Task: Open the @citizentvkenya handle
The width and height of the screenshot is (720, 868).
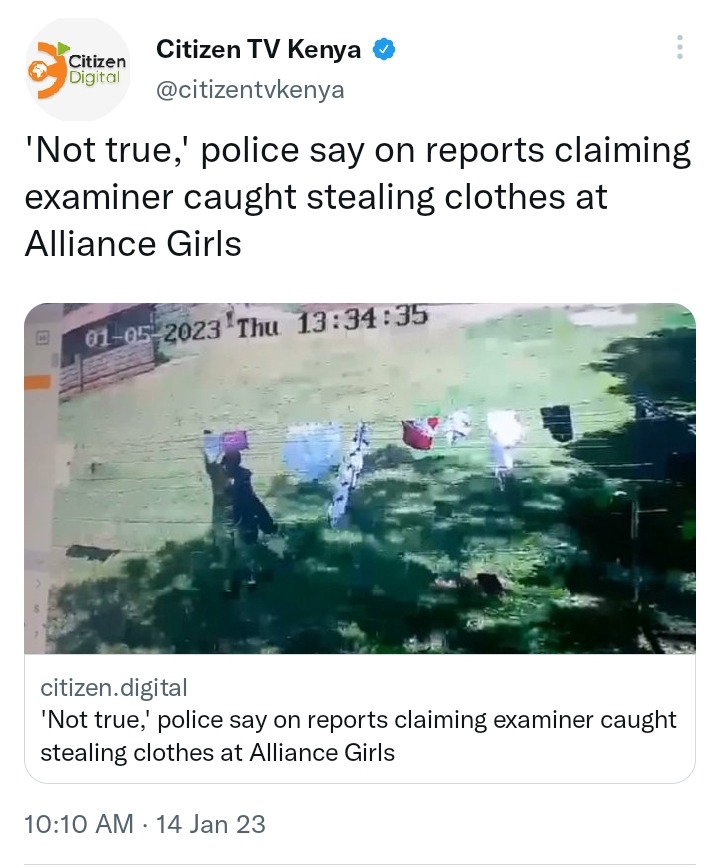Action: pos(250,89)
